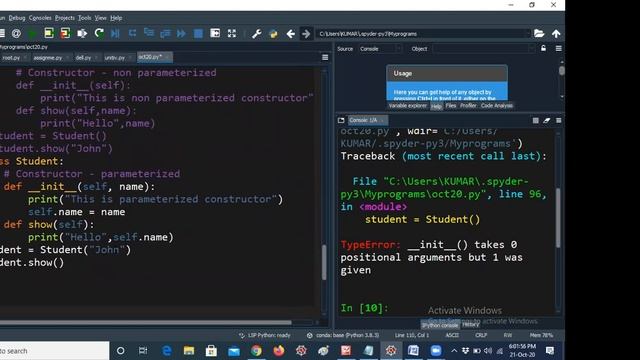This screenshot has width=640, height=360.
Task: Click the blue Stop debugging square
Action: [x=198, y=33]
